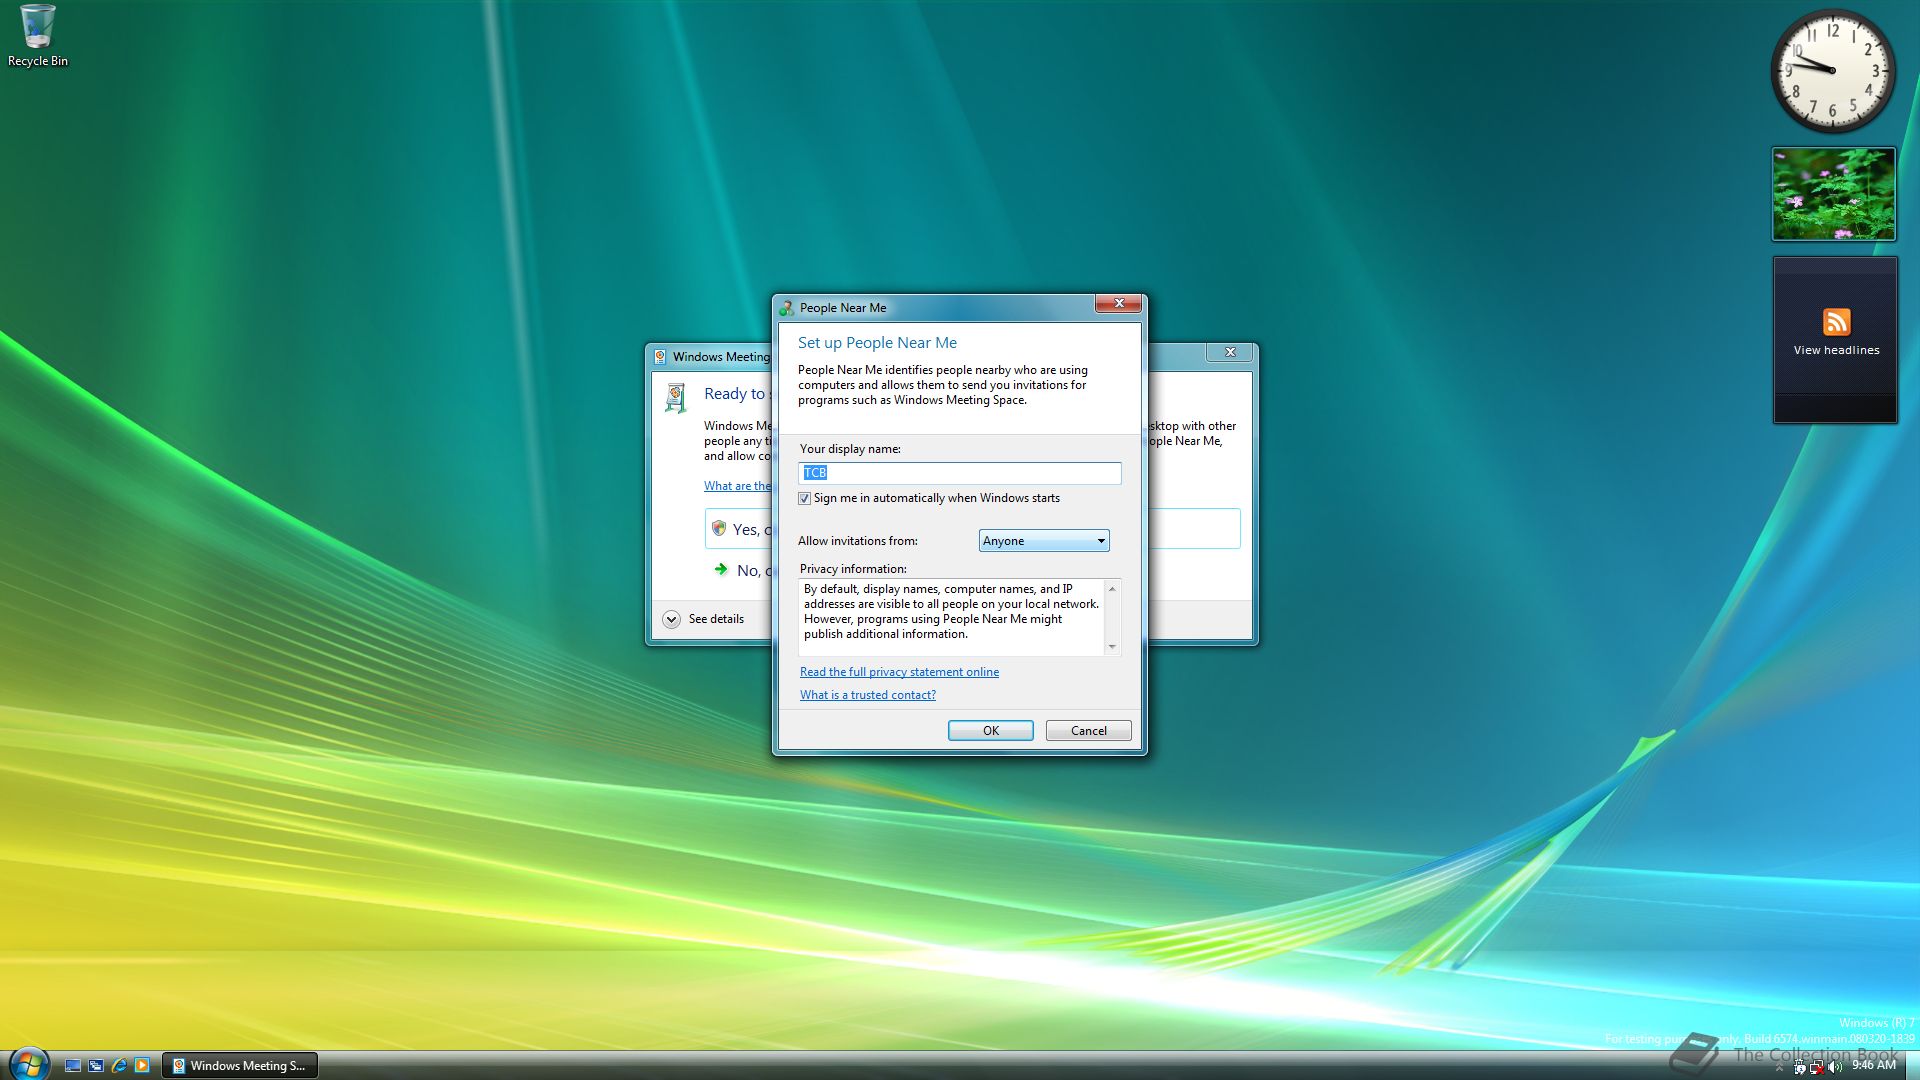The height and width of the screenshot is (1080, 1920).
Task: Click privacy information scrollbar up arrow
Action: (1112, 588)
